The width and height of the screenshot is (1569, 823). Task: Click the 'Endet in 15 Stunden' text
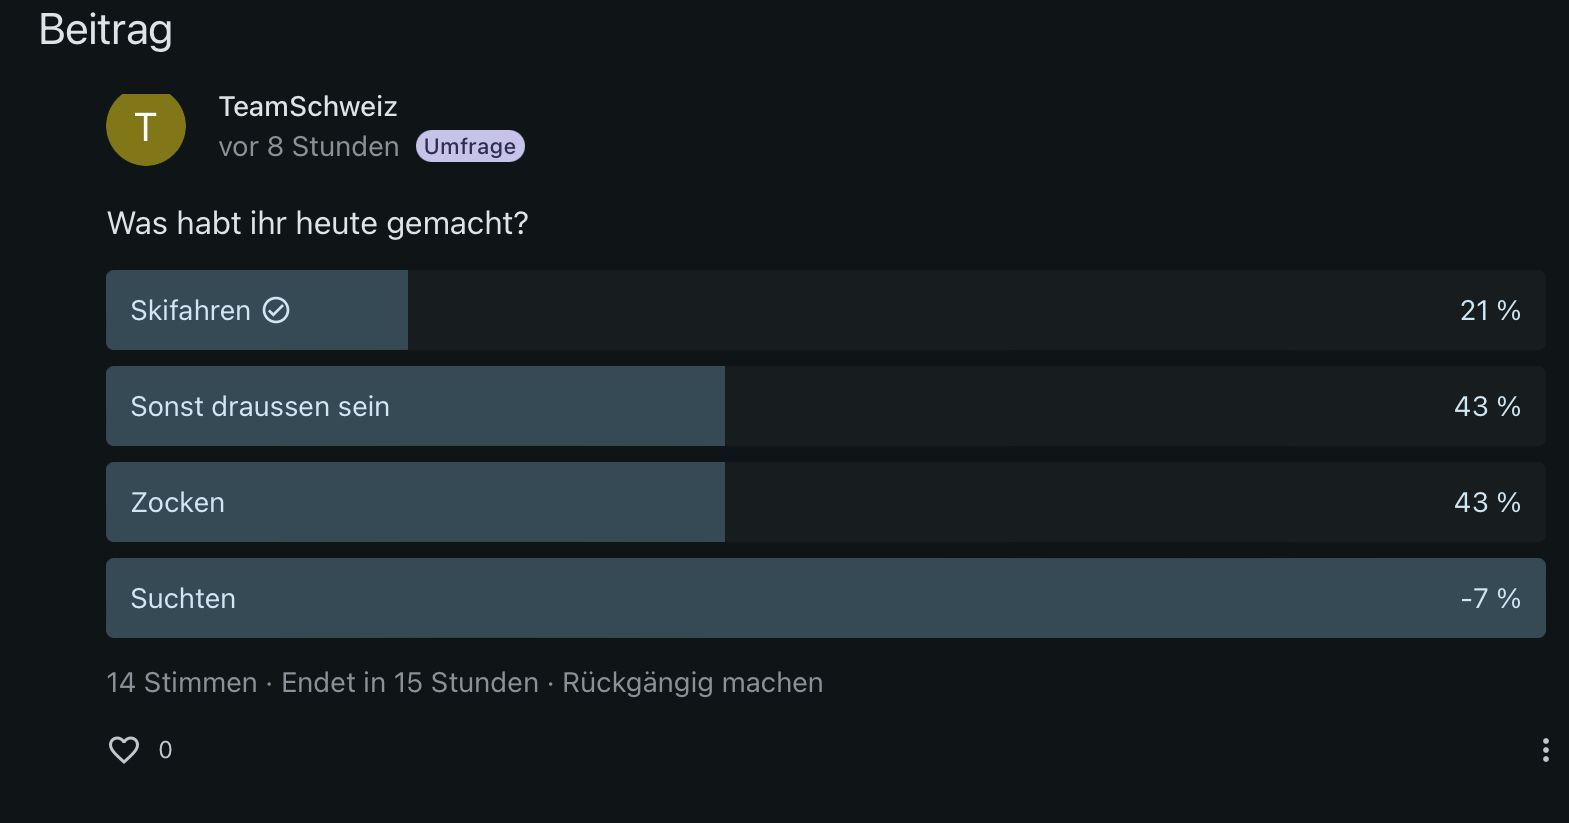click(x=410, y=683)
